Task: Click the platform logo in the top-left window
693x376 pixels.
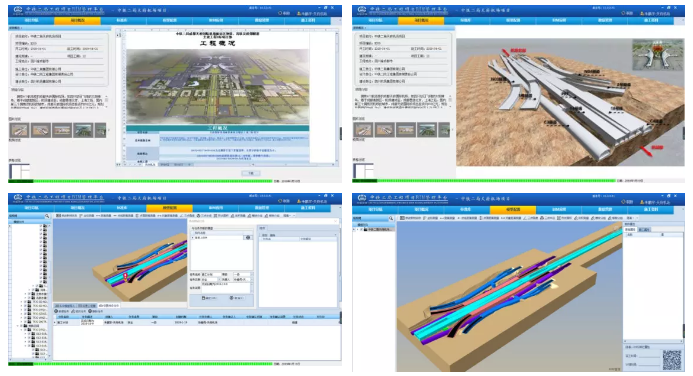Action: [18, 10]
